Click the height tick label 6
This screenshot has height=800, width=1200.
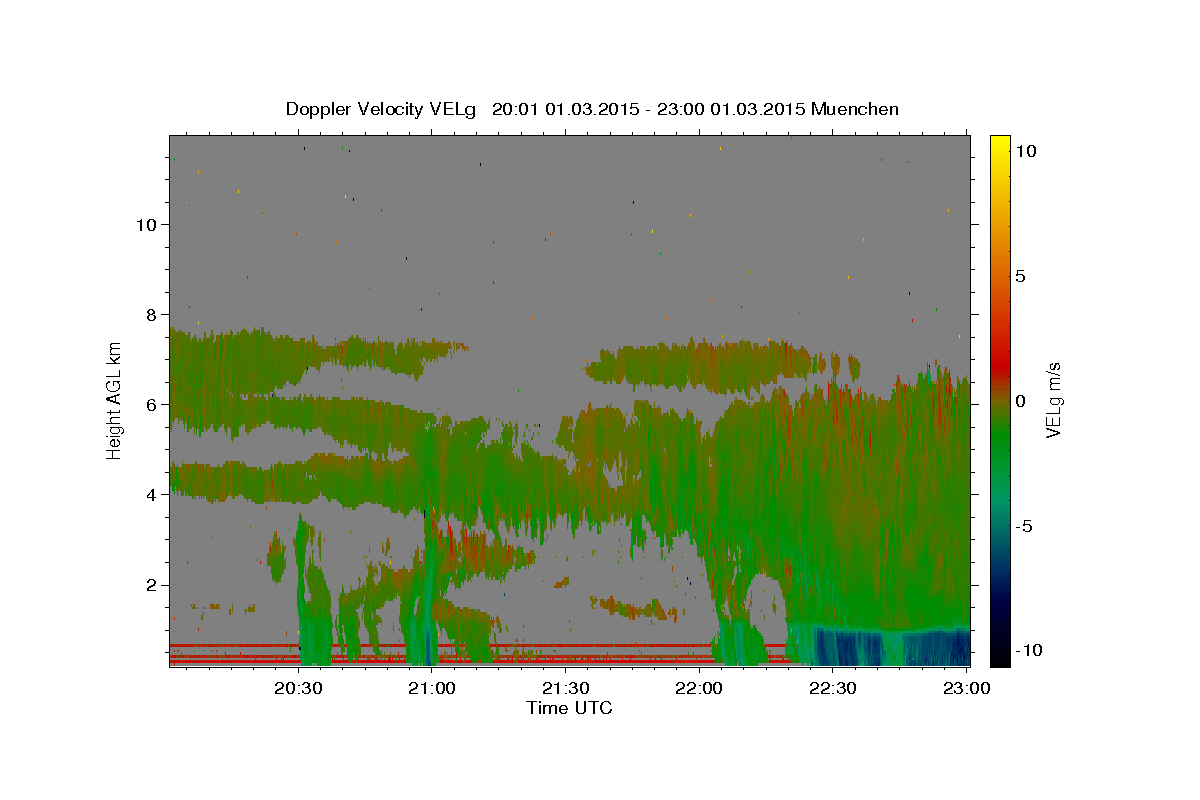click(x=153, y=404)
